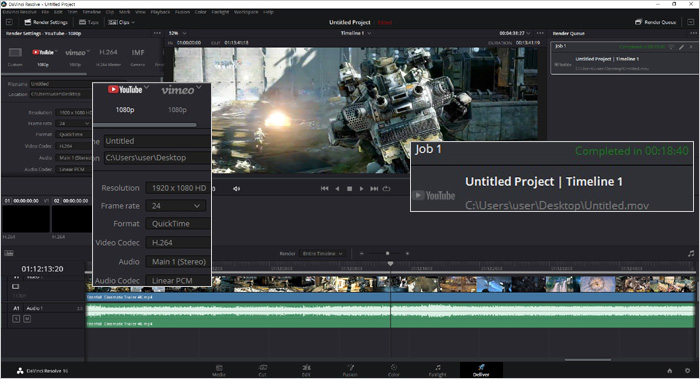This screenshot has height=379, width=700.
Task: Switch to the Fairlight page
Action: pyautogui.click(x=438, y=371)
